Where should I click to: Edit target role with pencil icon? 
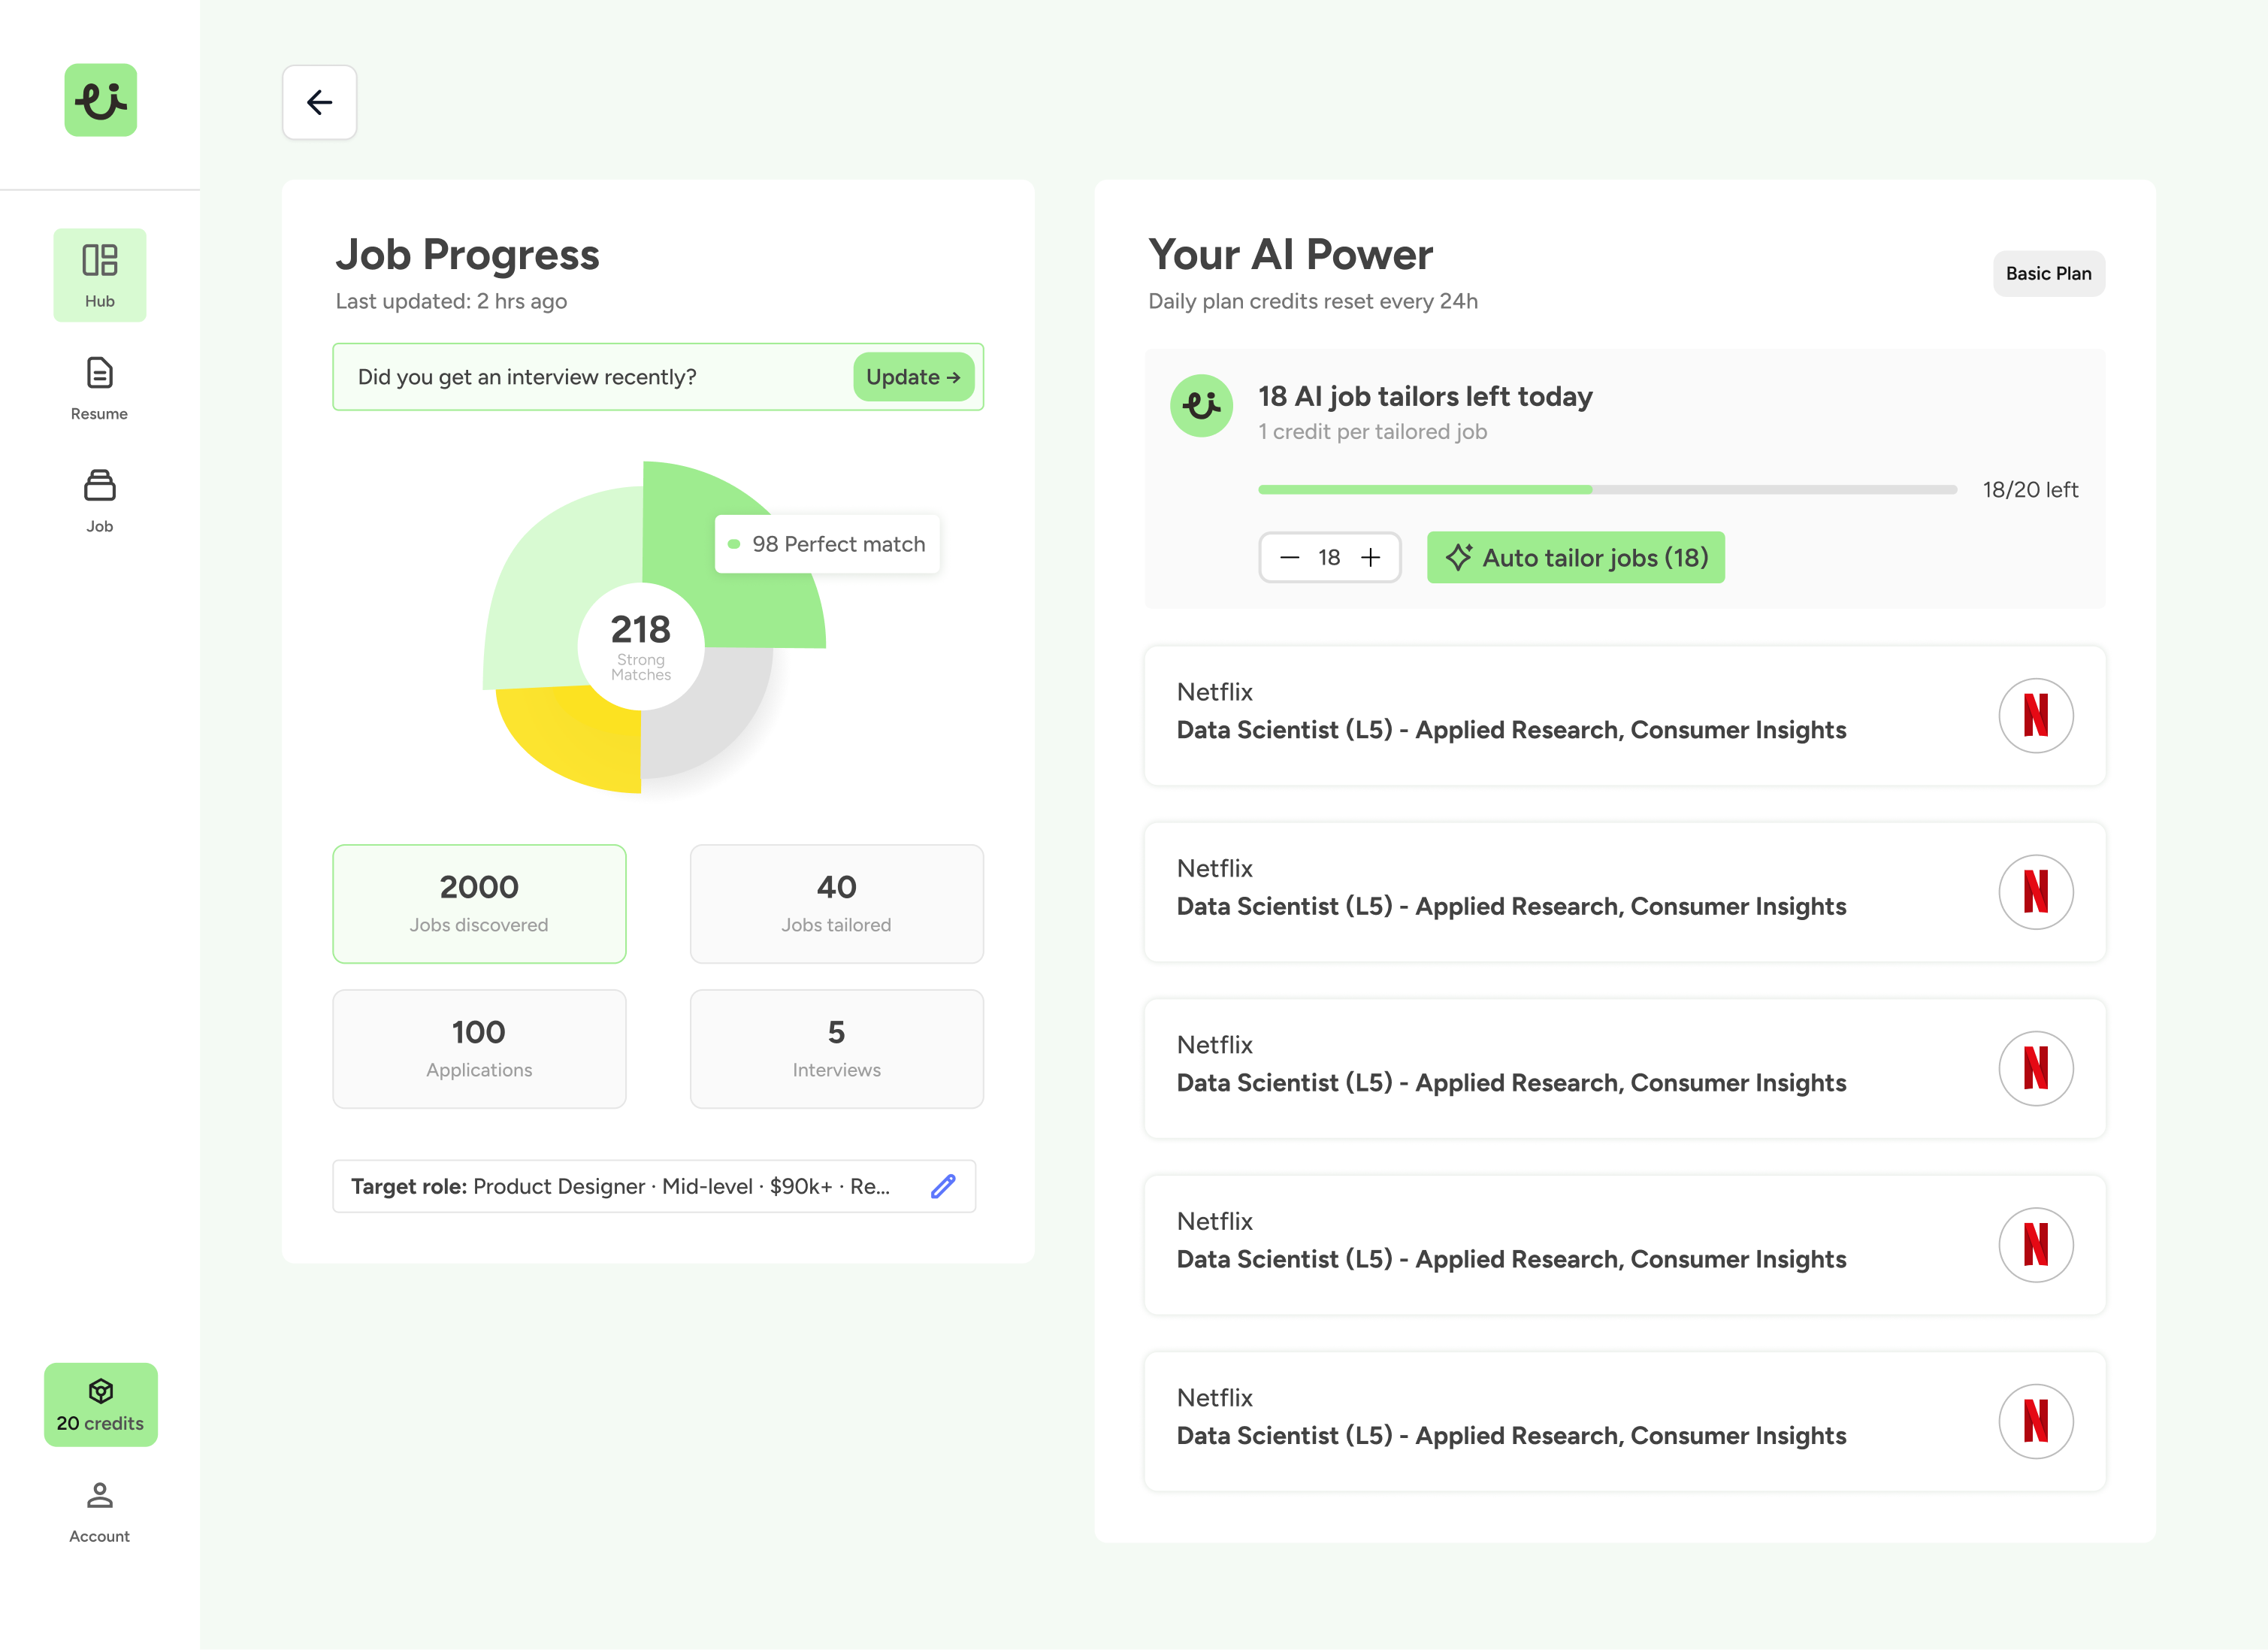click(943, 1186)
